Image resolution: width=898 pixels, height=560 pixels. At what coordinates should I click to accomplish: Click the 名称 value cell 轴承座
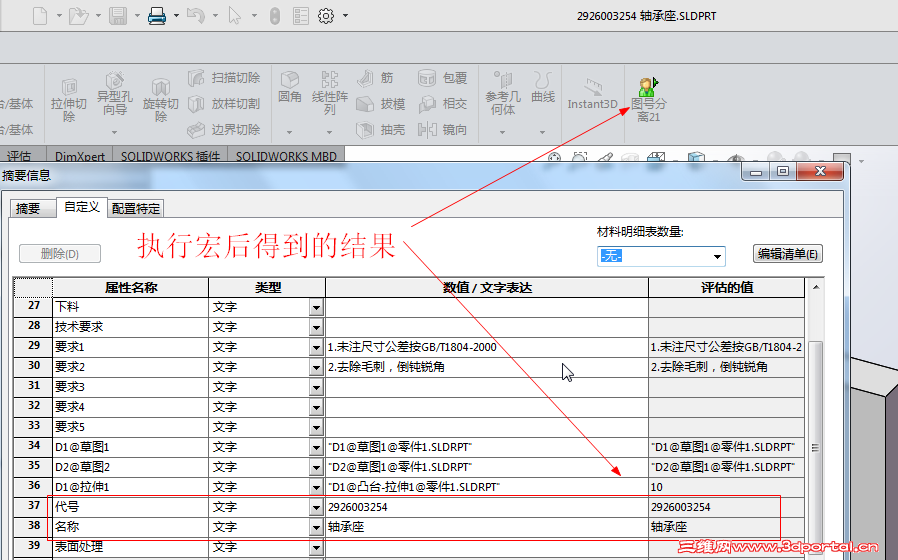[487, 527]
